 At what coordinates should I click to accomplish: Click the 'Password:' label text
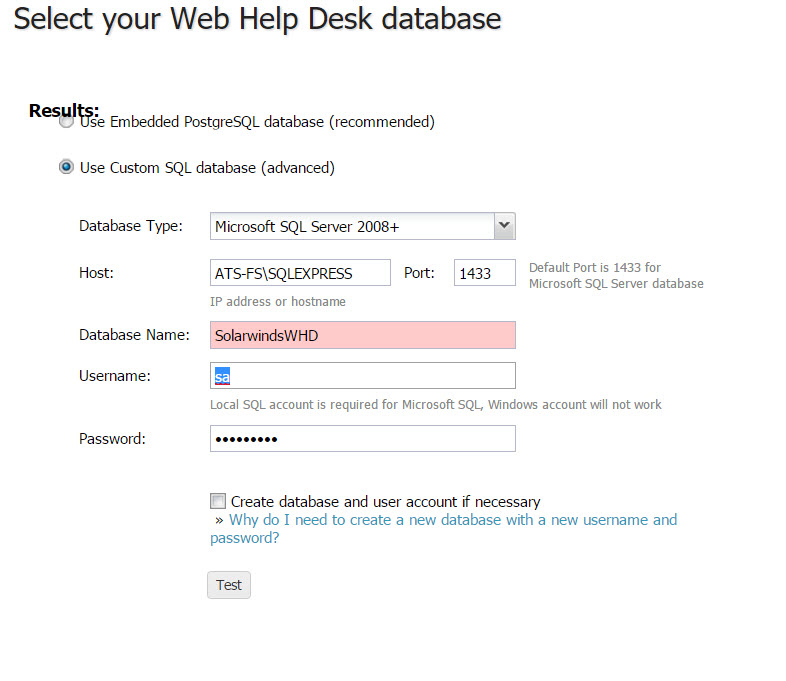point(112,438)
